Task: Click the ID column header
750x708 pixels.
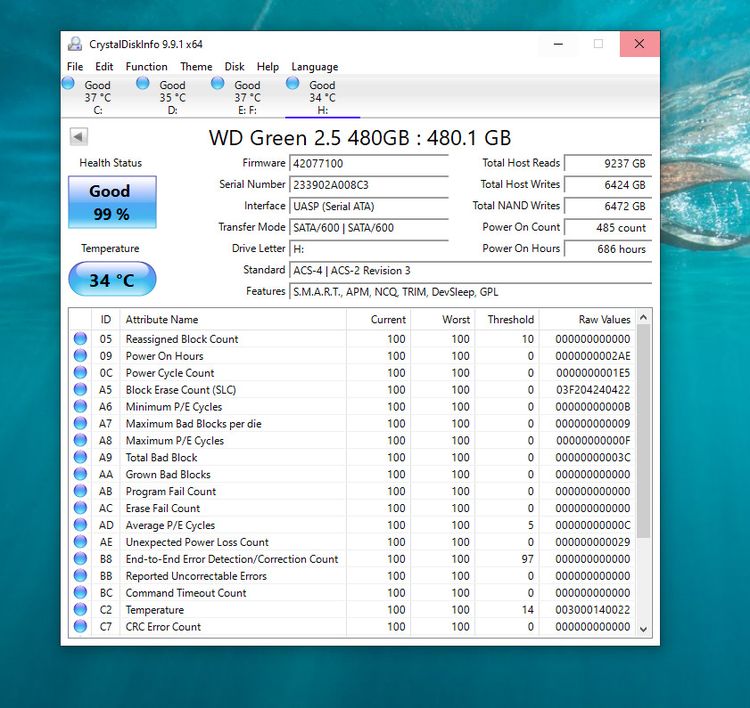Action: [106, 320]
